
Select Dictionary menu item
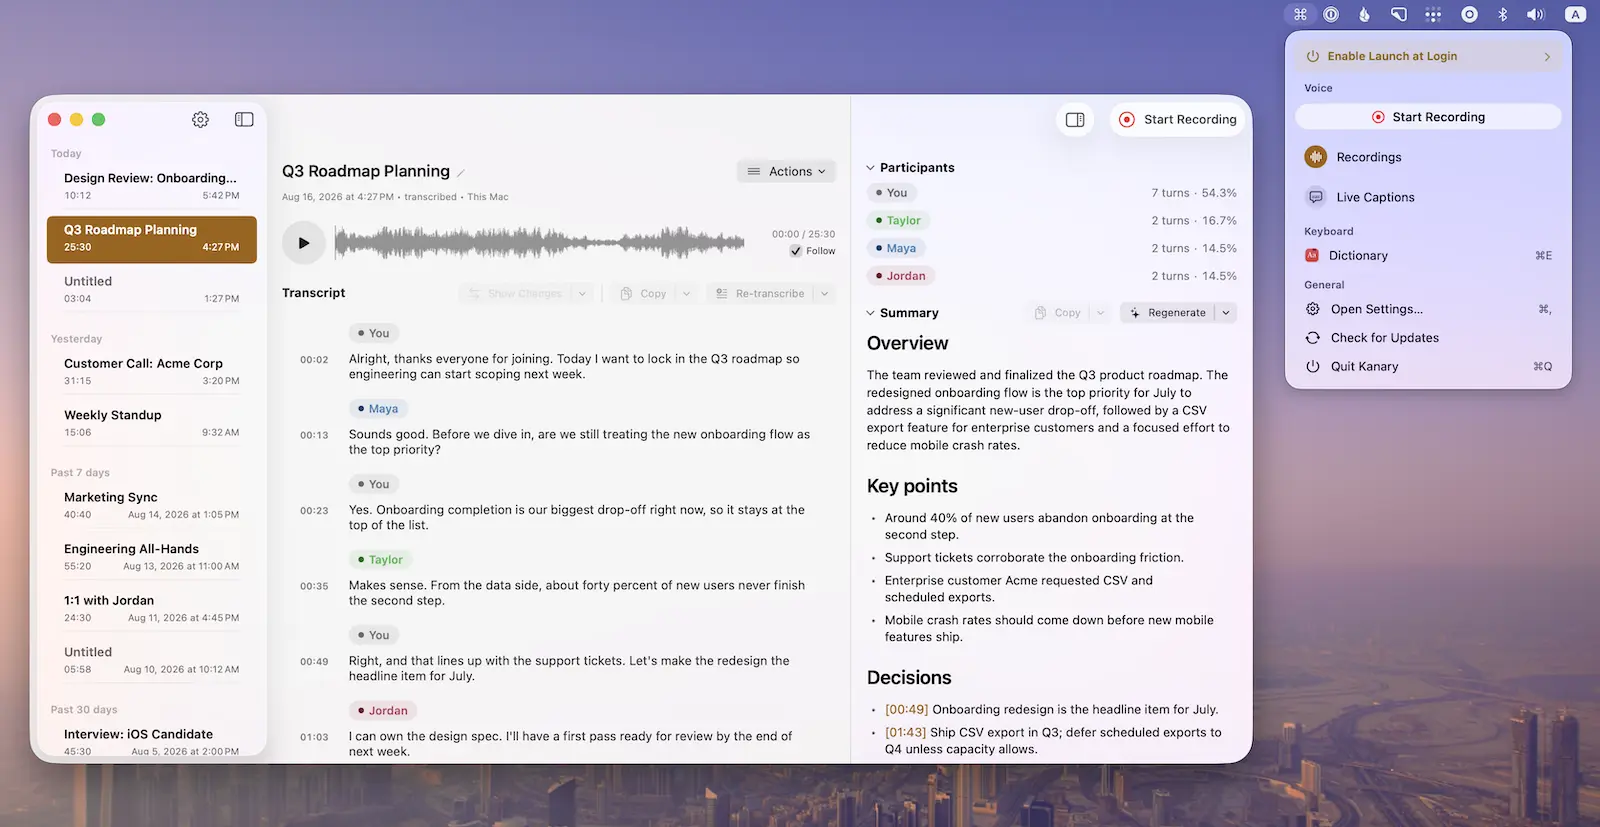[1428, 255]
